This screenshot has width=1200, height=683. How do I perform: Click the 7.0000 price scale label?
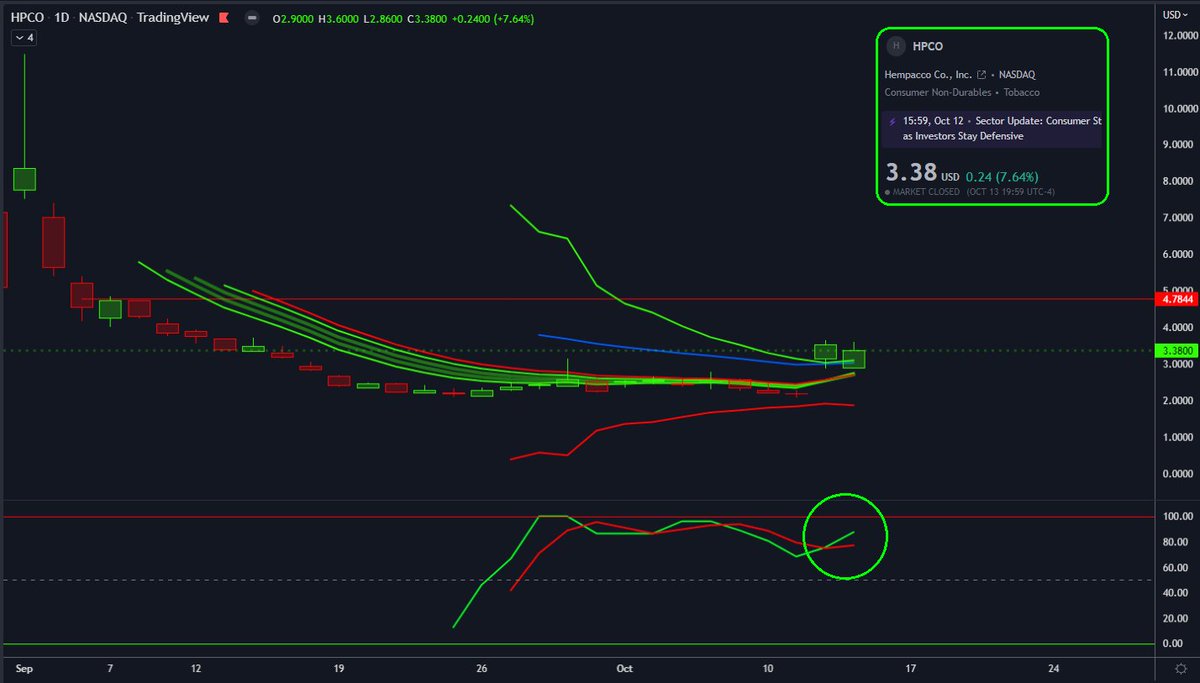coord(1179,218)
